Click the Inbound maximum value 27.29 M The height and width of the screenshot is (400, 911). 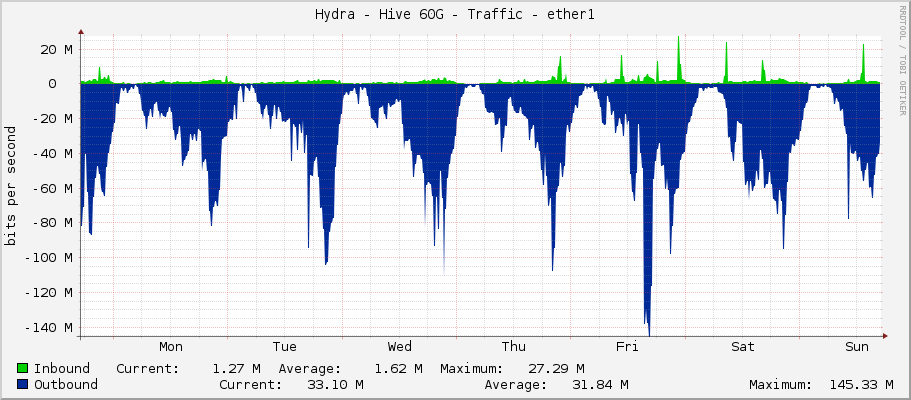coord(553,368)
